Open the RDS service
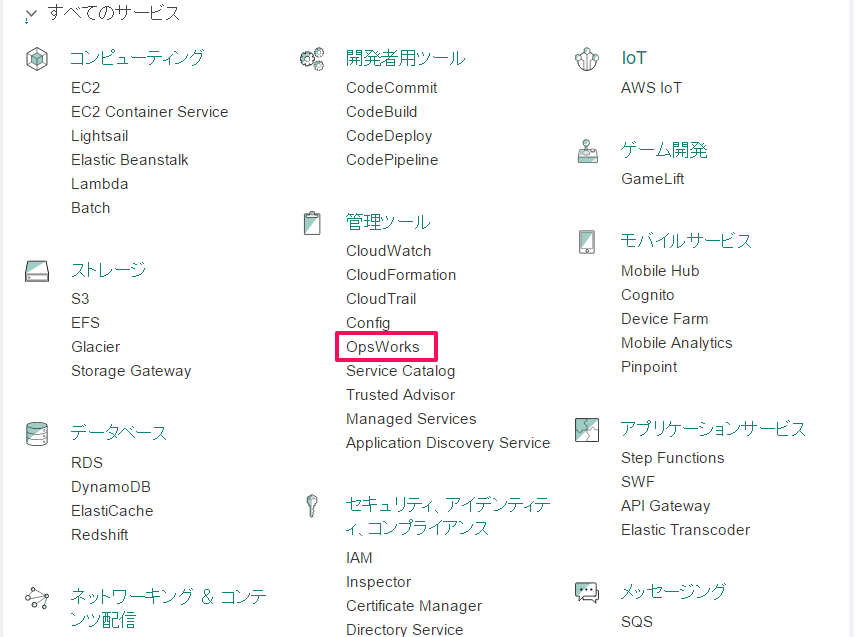Image resolution: width=855 pixels, height=637 pixels. point(87,462)
